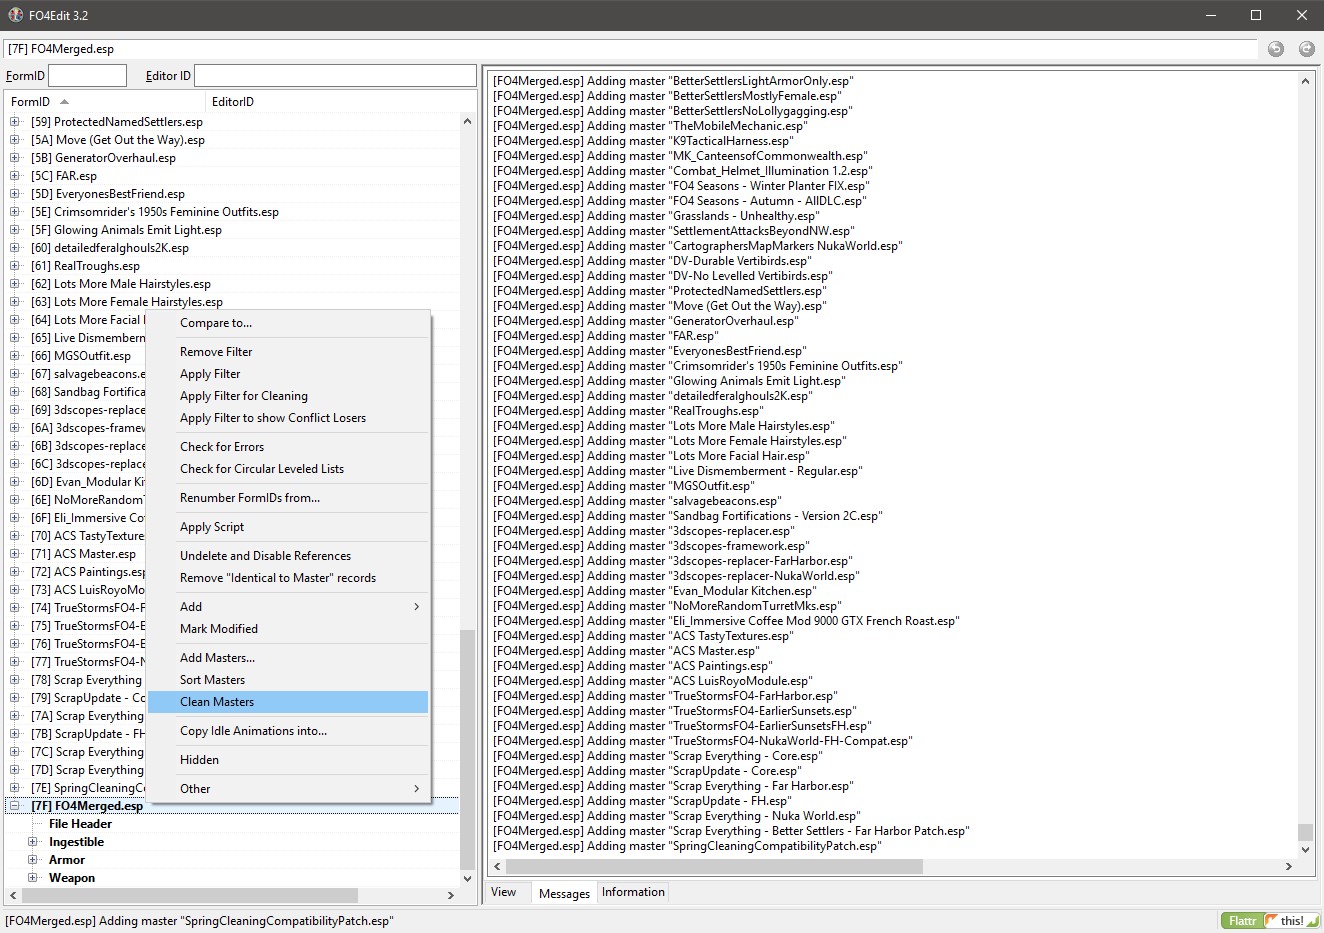Click the file path bar showing FO4Merged.esp
Screen dimensions: 1324x933
pyautogui.click(x=631, y=49)
